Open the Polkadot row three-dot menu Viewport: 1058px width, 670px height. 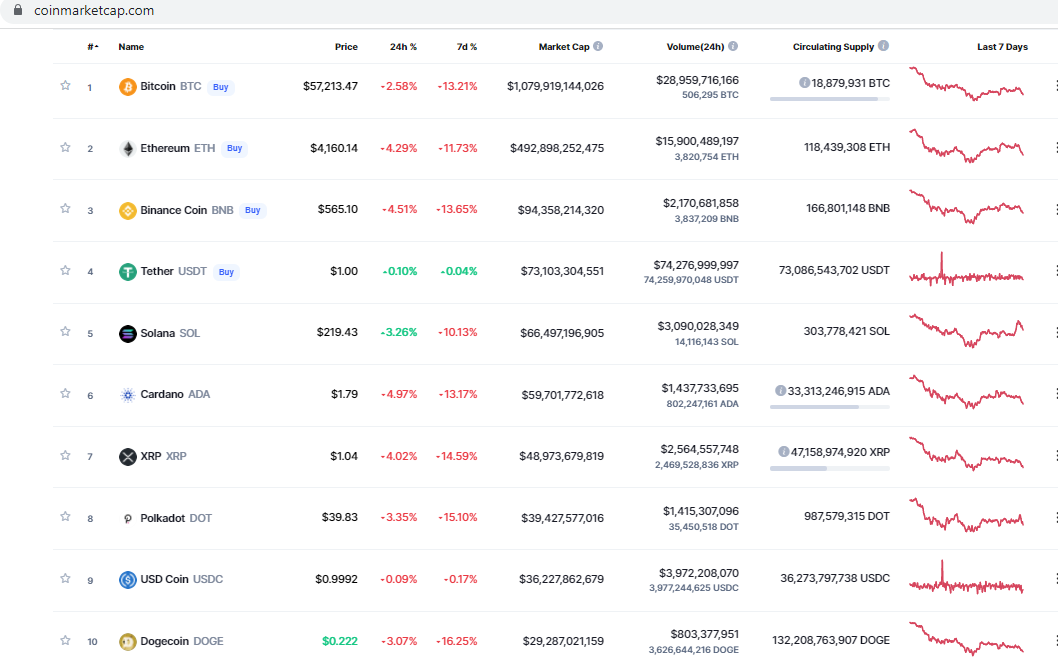tap(1055, 518)
